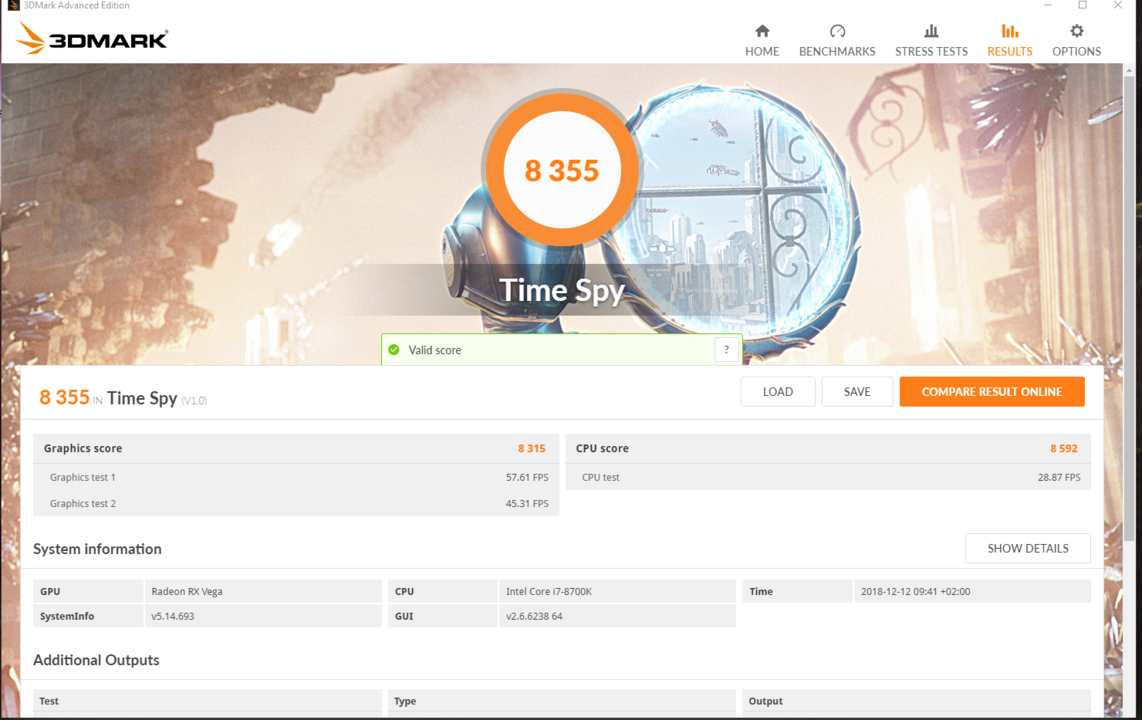Open the valid score question mark help
The height and width of the screenshot is (720, 1142).
tap(726, 349)
